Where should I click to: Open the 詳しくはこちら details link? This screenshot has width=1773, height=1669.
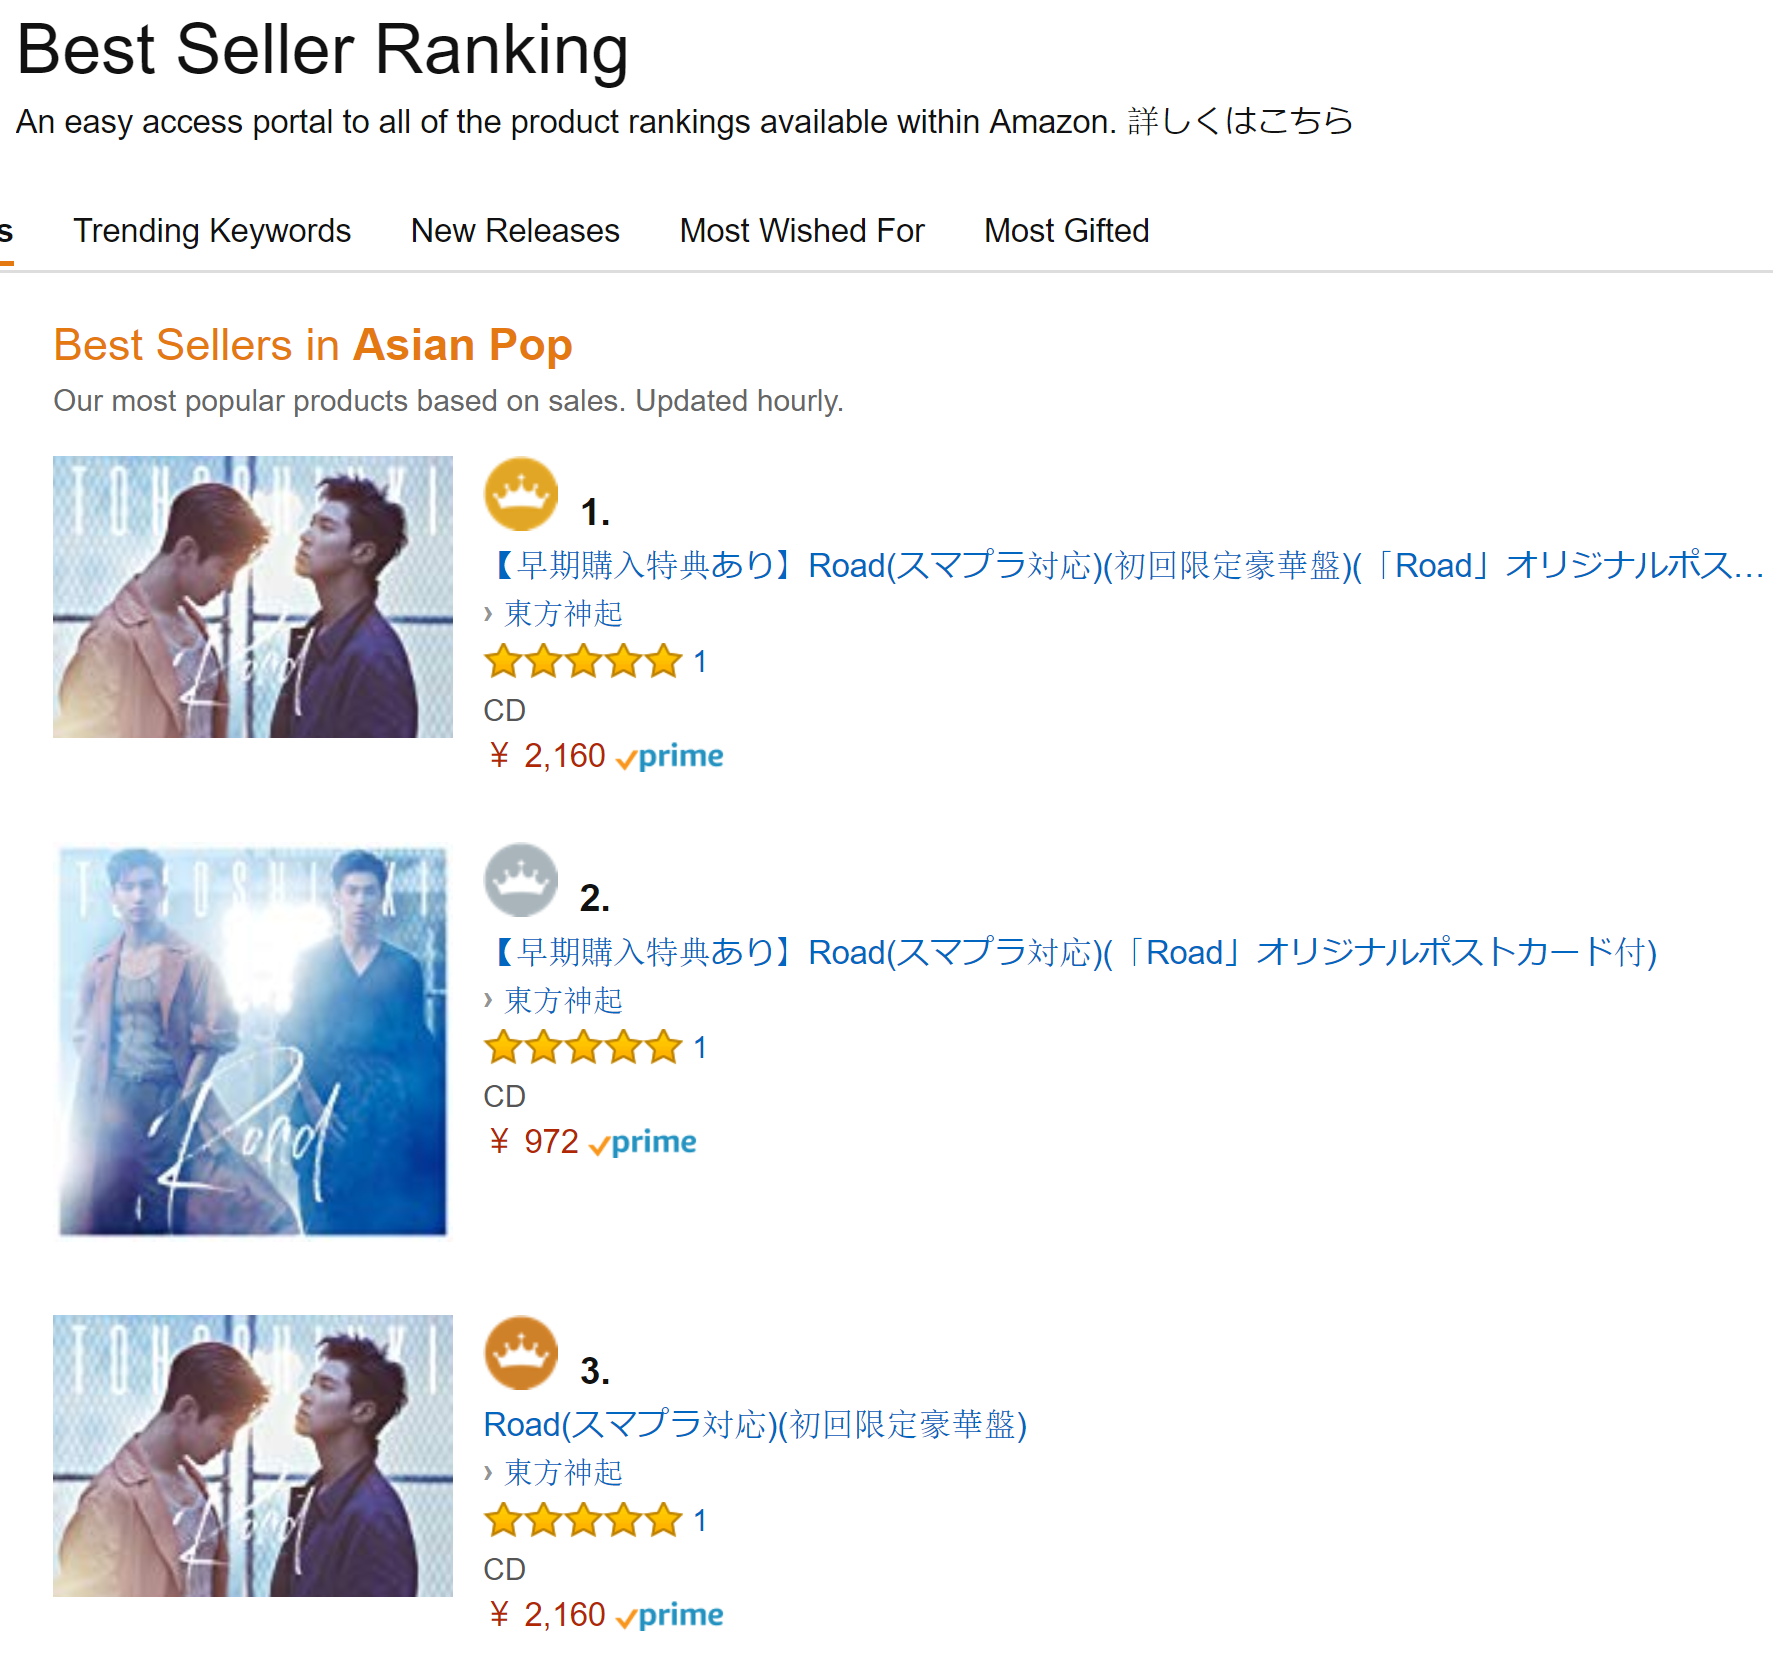click(1240, 122)
